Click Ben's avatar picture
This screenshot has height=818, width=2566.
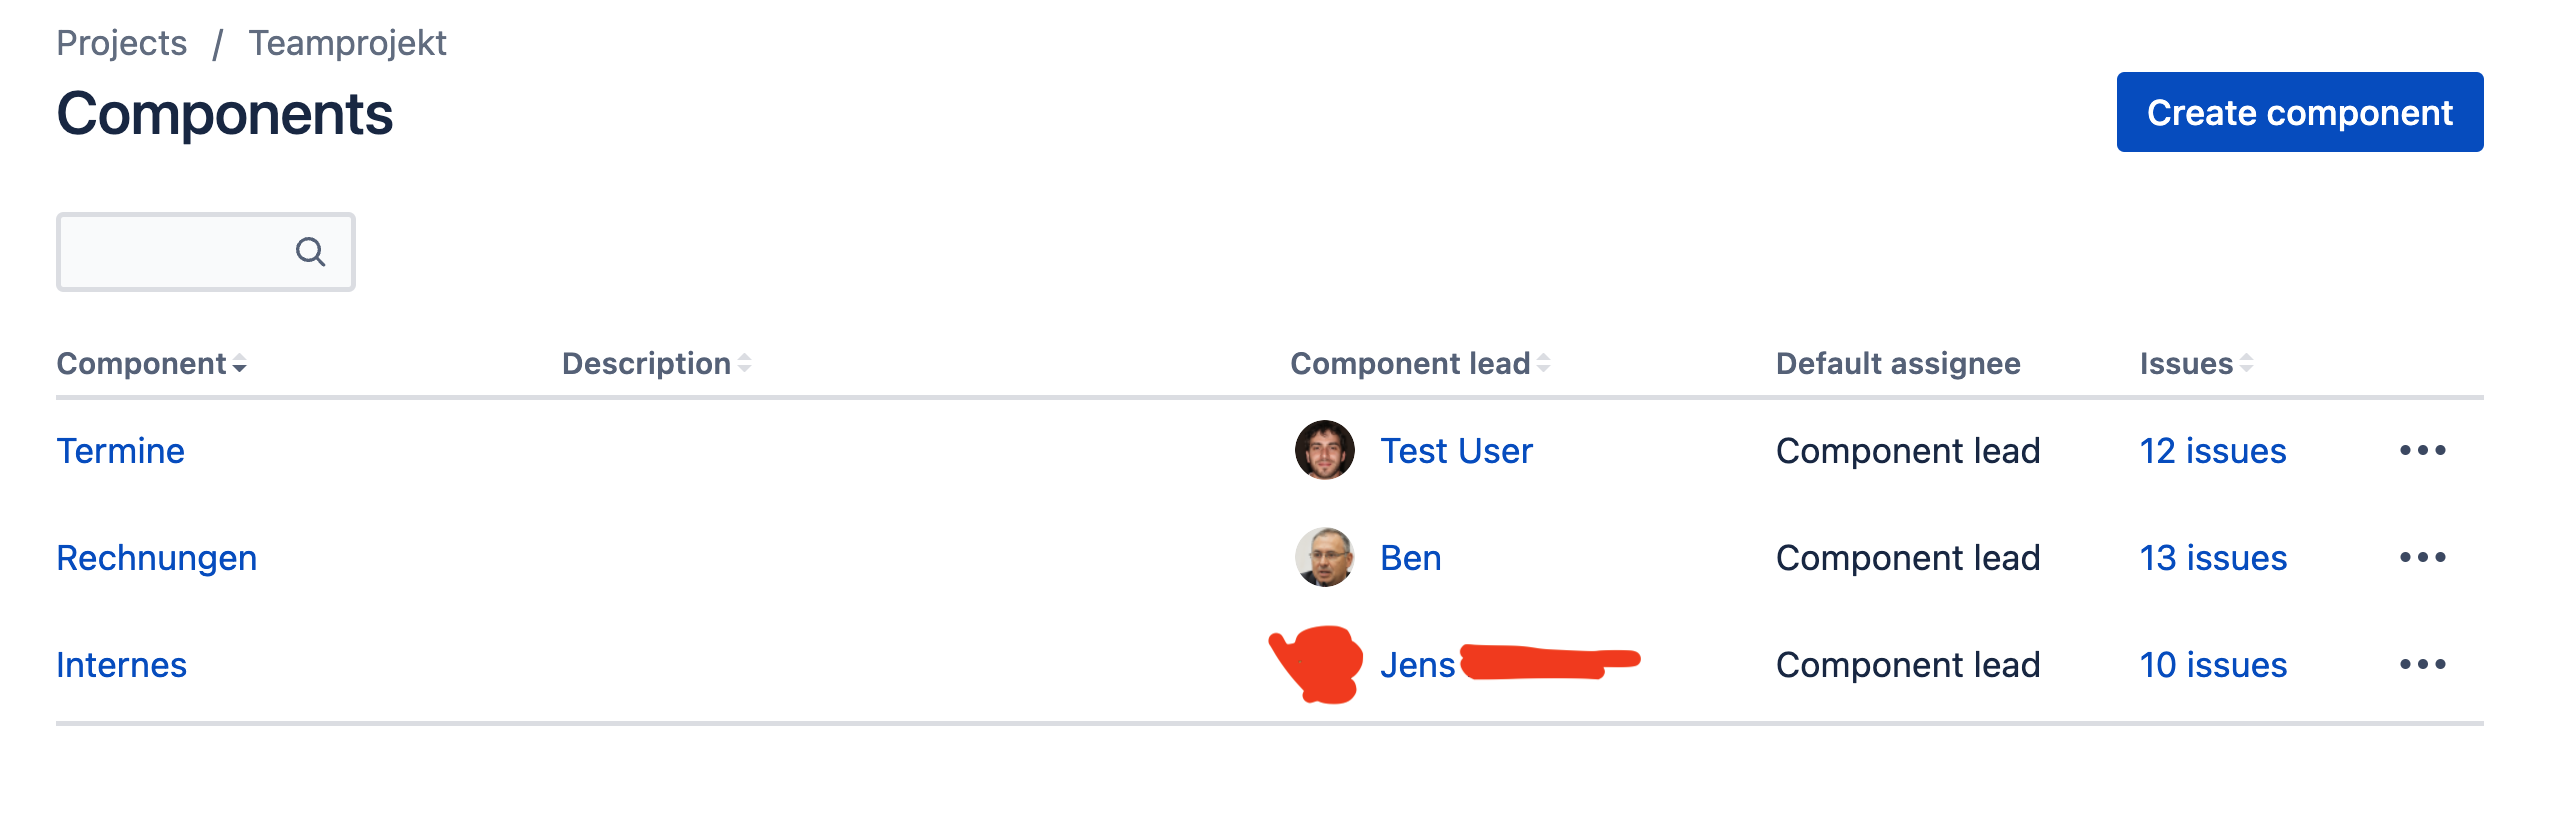(x=1324, y=557)
